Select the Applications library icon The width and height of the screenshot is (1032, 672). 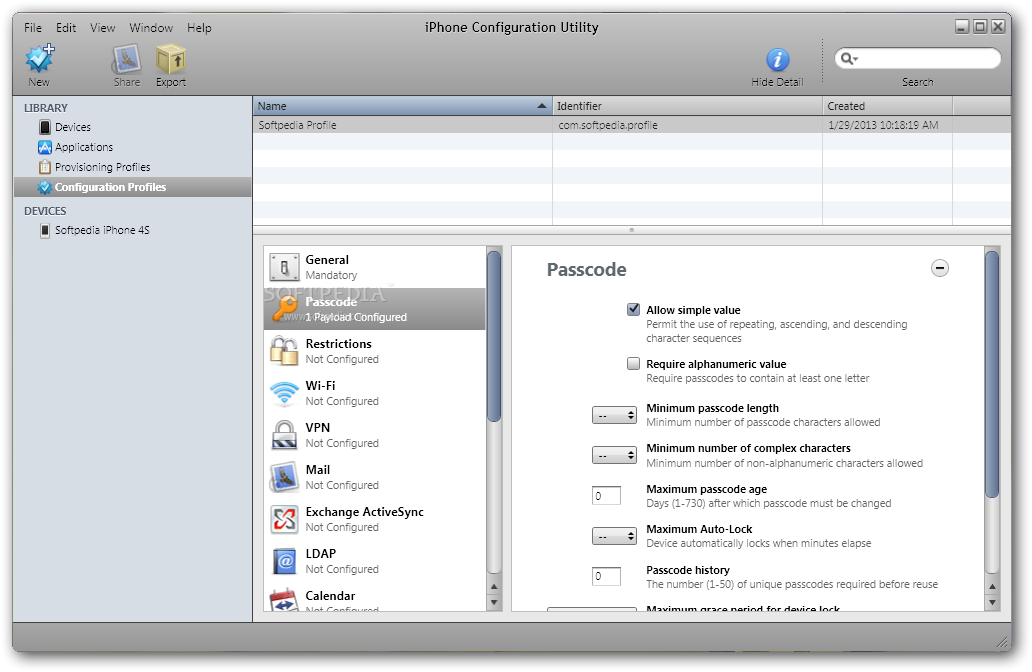45,147
